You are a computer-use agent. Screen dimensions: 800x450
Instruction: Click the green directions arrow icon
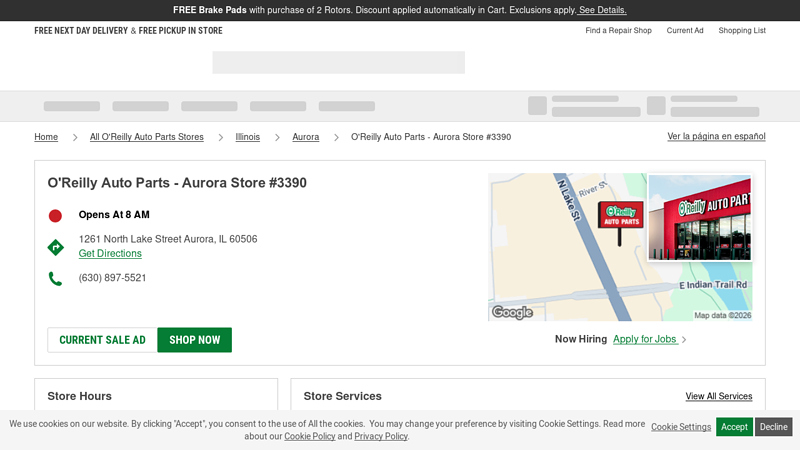[56, 247]
